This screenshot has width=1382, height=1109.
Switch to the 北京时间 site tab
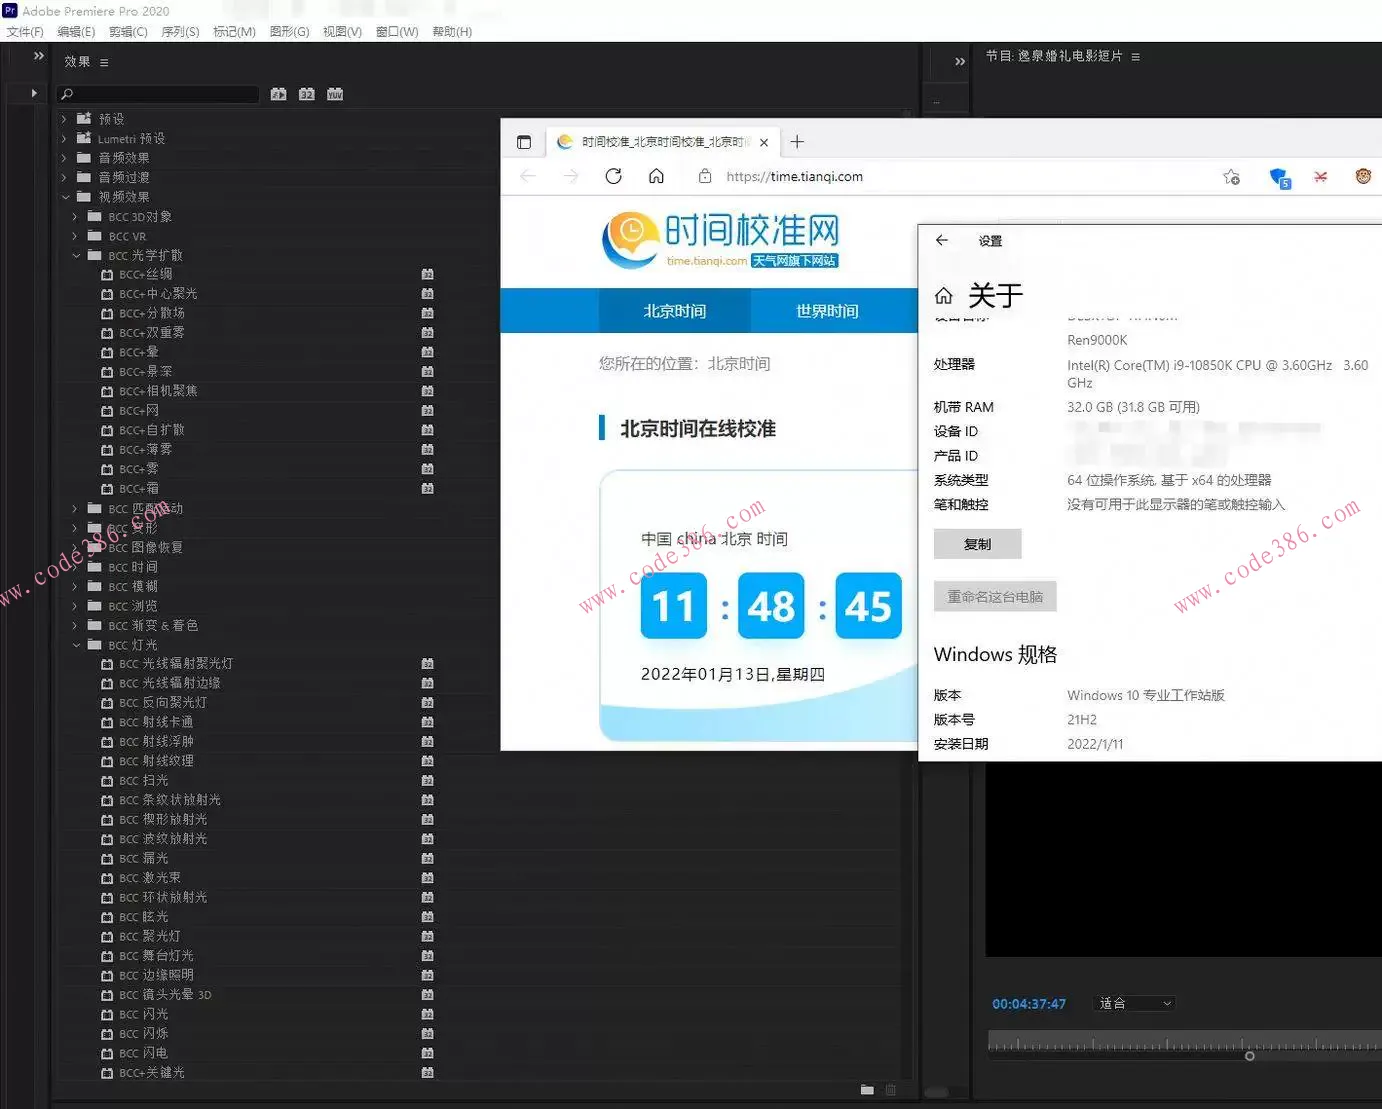pos(675,311)
